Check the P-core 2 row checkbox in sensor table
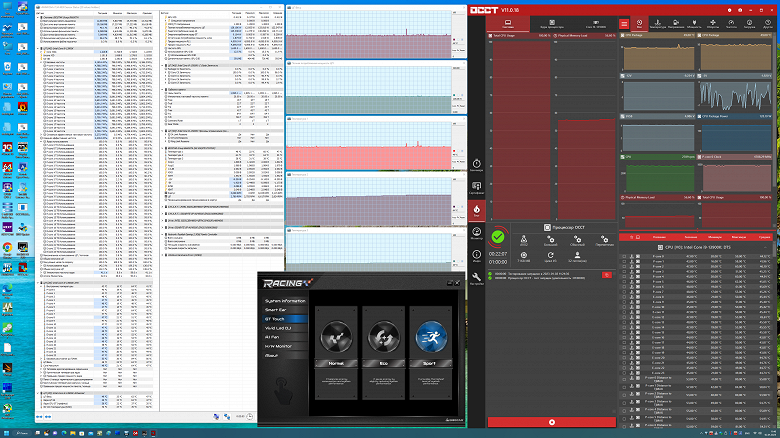Viewport: 780px width, 438px height. coord(624,266)
